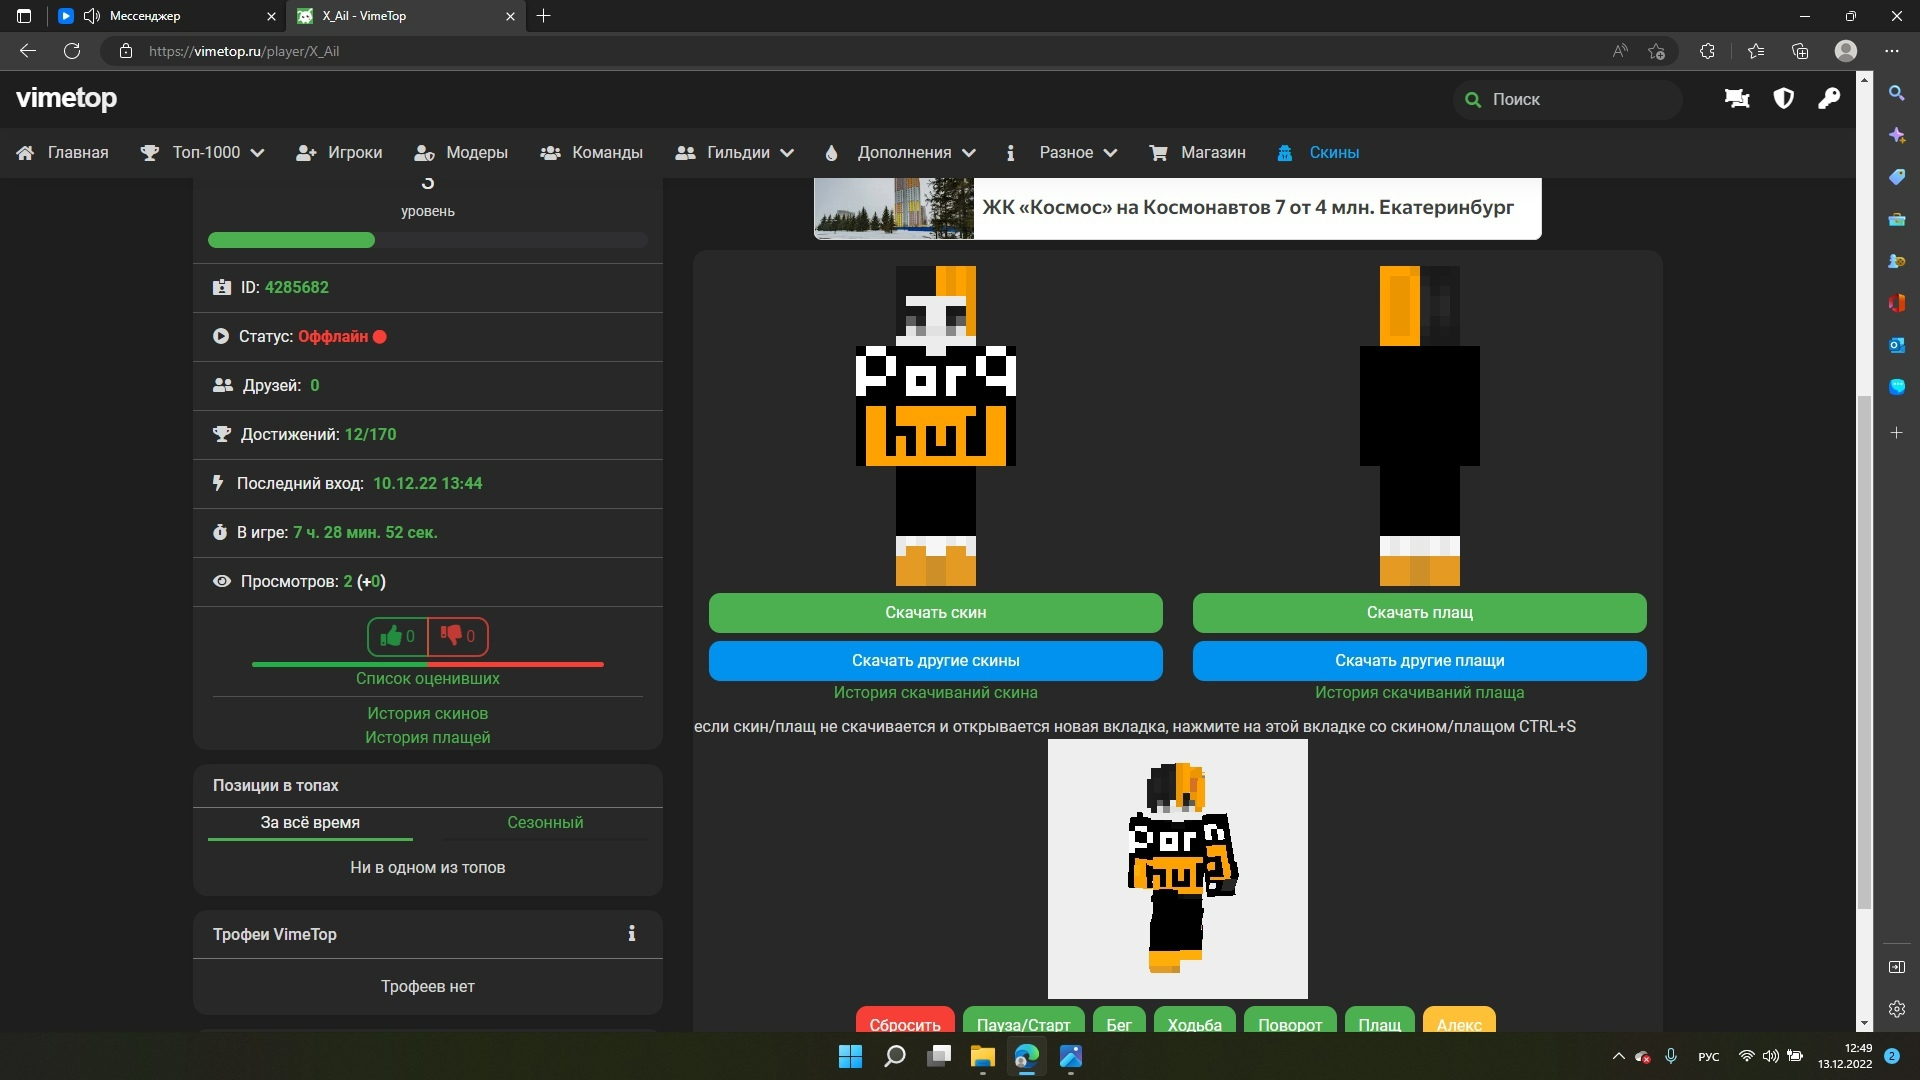Click the level progress bar
Viewport: 1920px width, 1080px height.
tap(427, 240)
